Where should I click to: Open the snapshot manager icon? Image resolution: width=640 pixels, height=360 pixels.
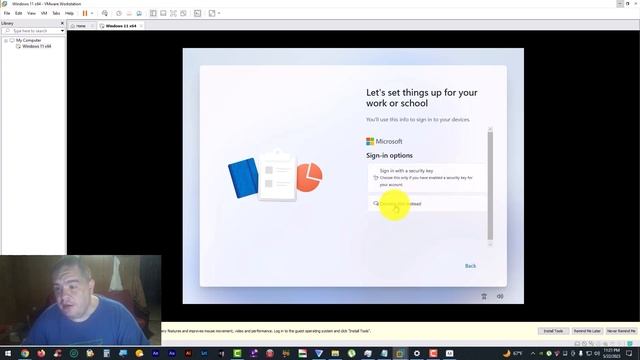pos(139,13)
